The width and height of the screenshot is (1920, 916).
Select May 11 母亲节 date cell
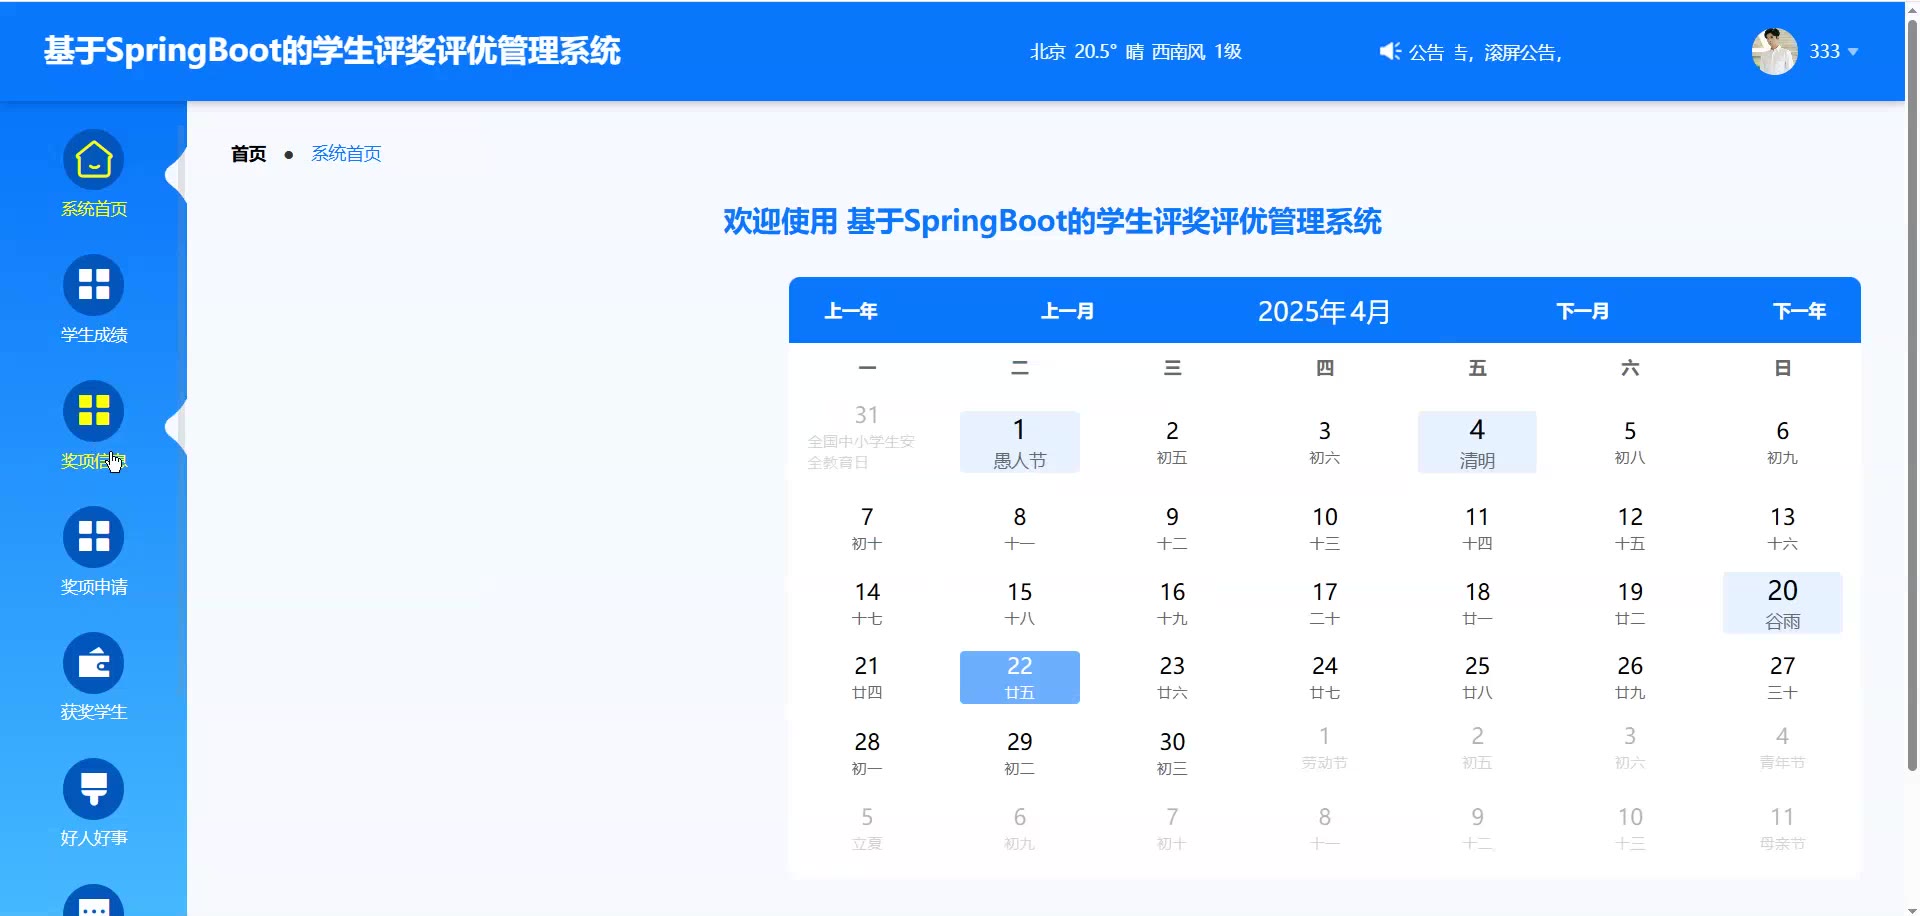click(1782, 828)
